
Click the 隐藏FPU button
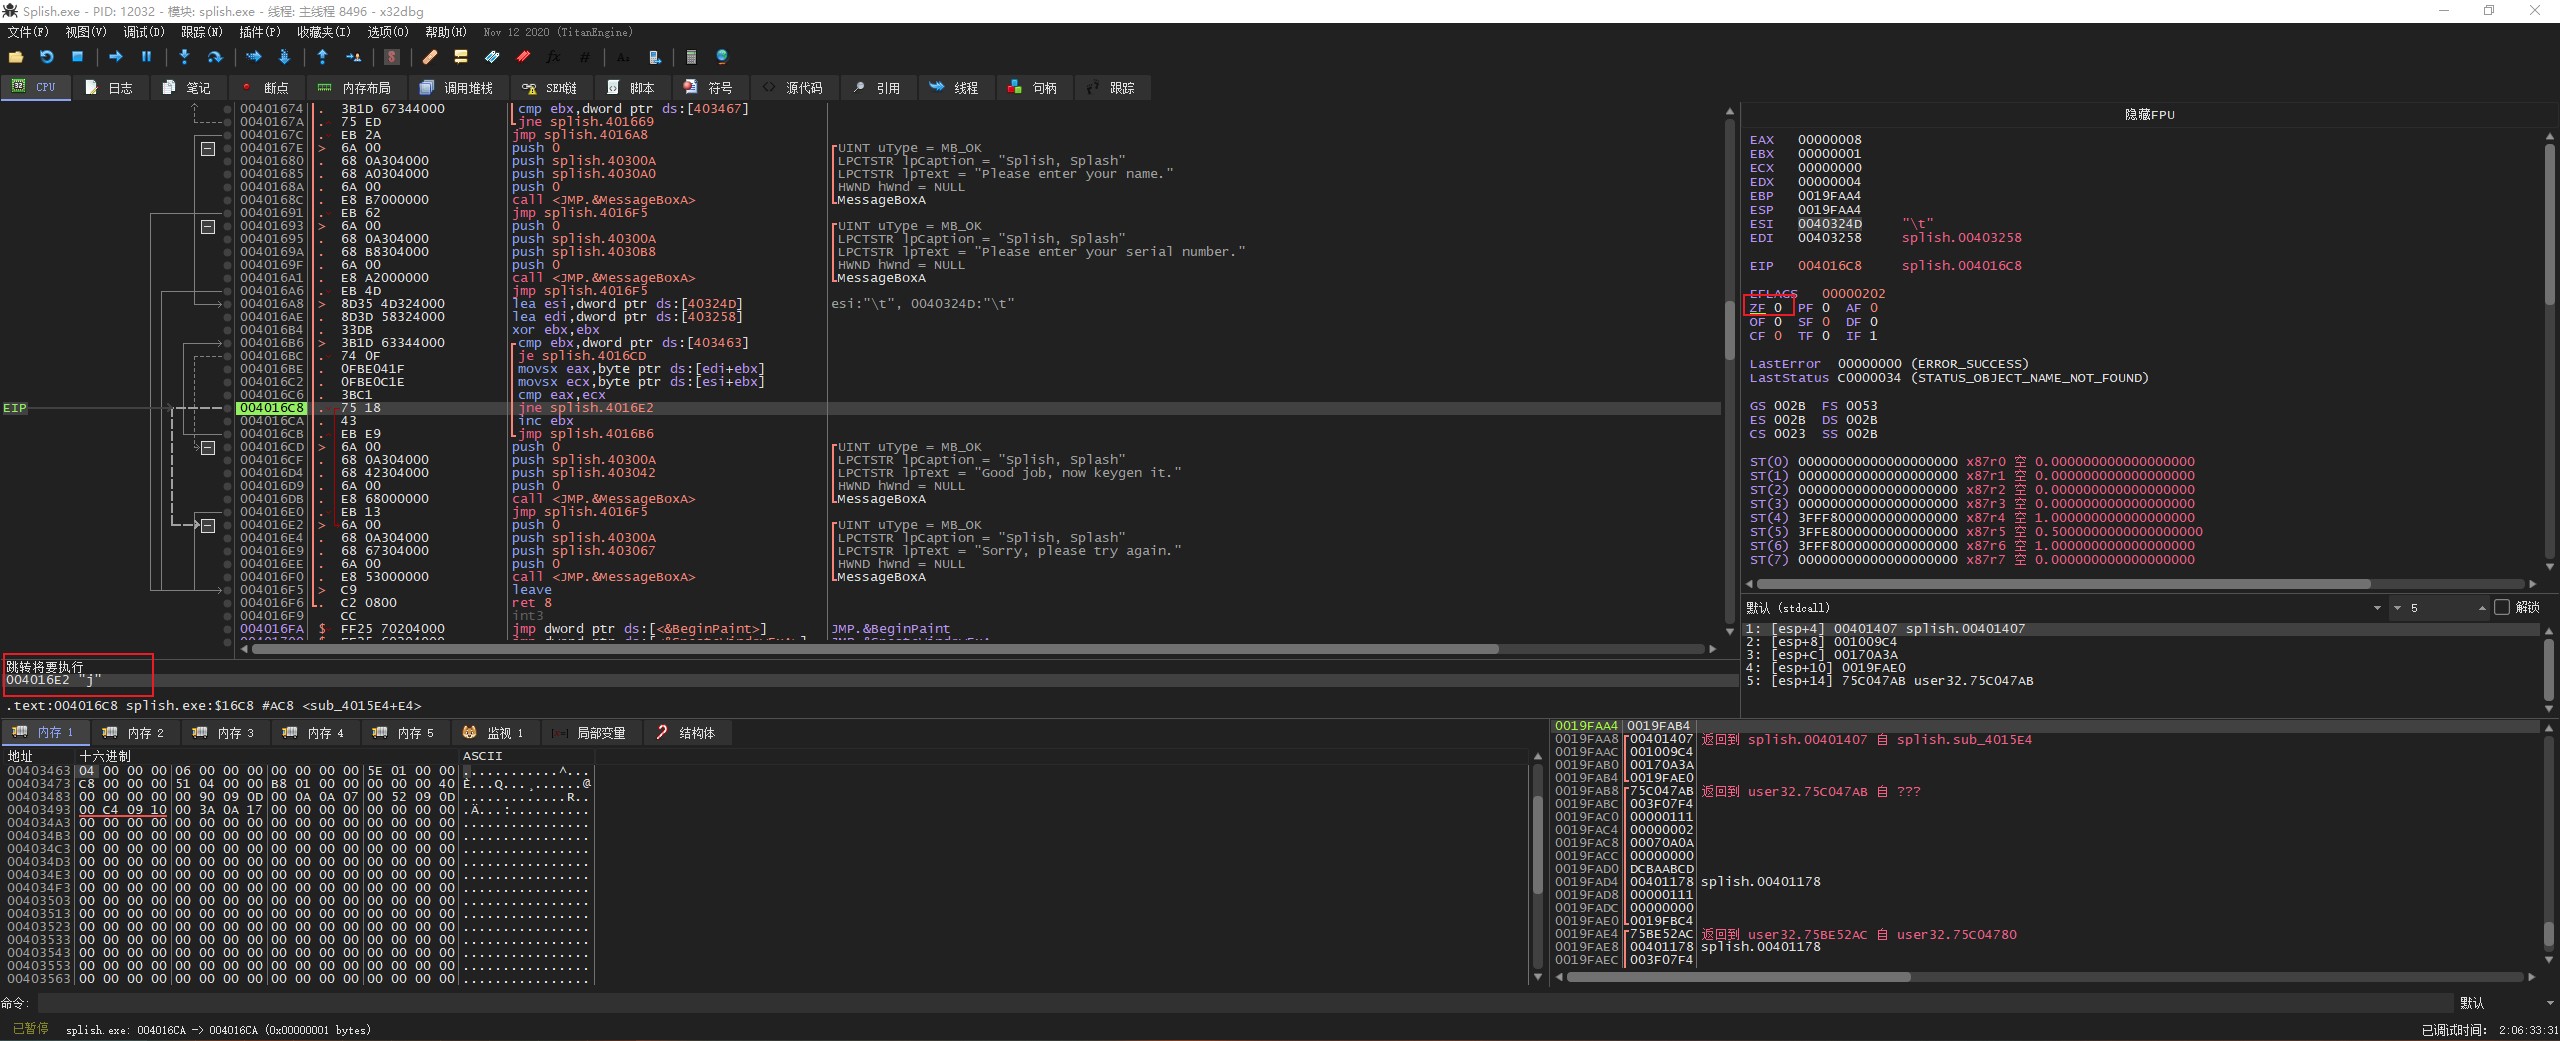tap(2149, 115)
